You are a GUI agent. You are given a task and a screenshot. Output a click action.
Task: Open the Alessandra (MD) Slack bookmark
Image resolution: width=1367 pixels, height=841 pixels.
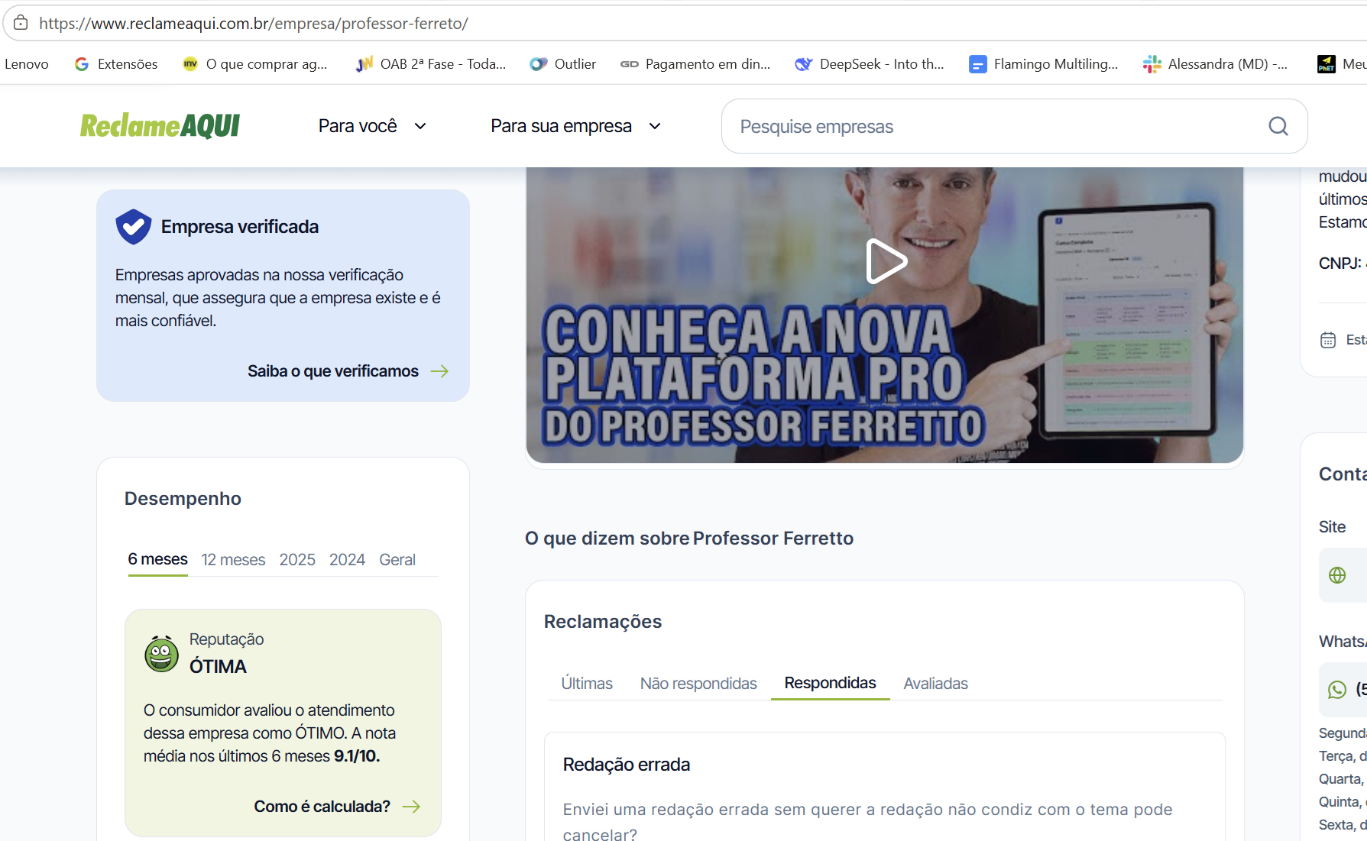coord(1215,64)
